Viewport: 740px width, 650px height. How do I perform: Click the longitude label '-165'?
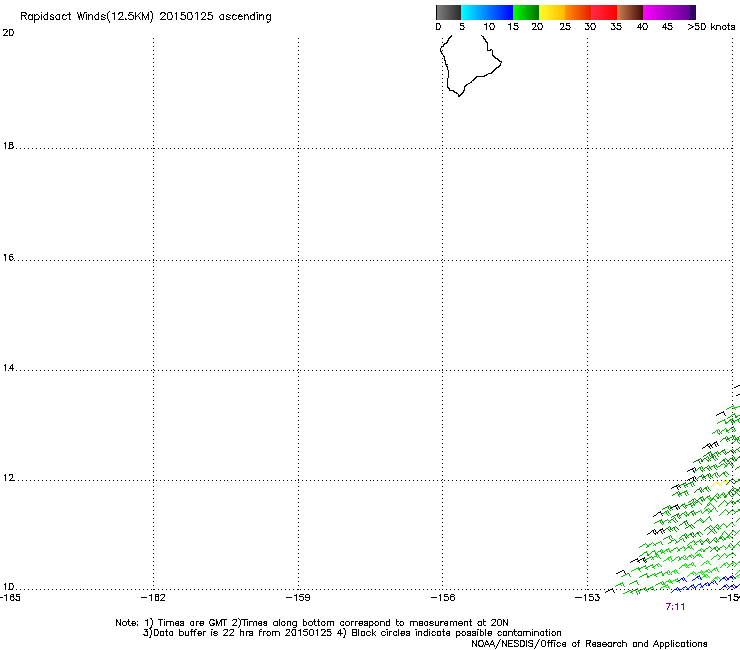click(x=10, y=598)
